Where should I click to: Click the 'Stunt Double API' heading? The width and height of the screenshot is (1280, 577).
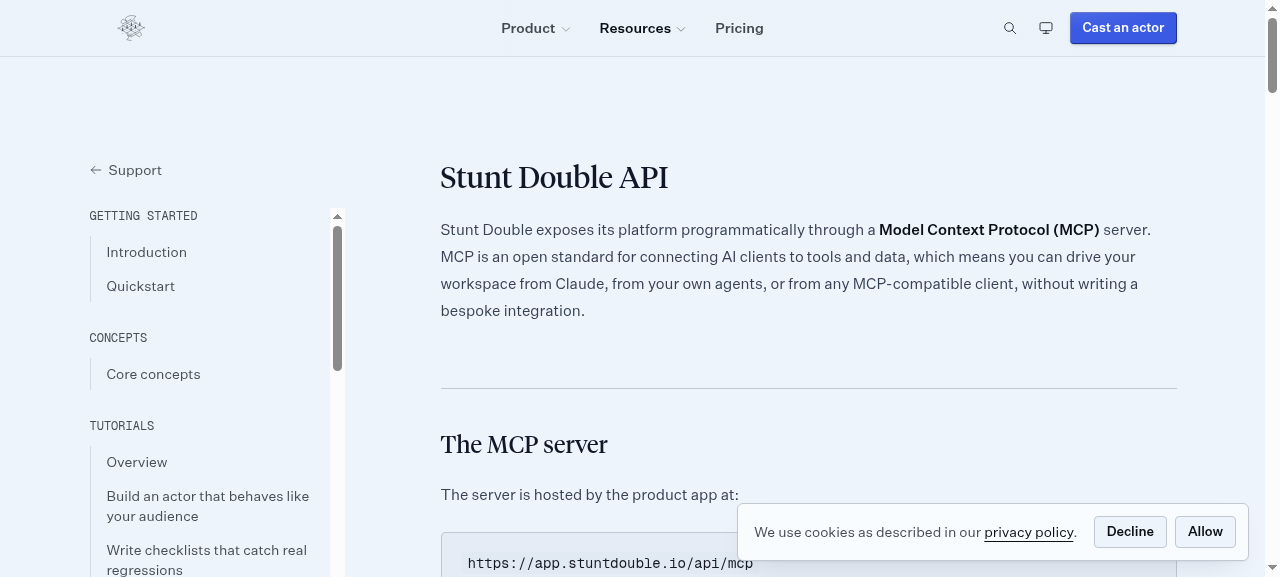[554, 178]
